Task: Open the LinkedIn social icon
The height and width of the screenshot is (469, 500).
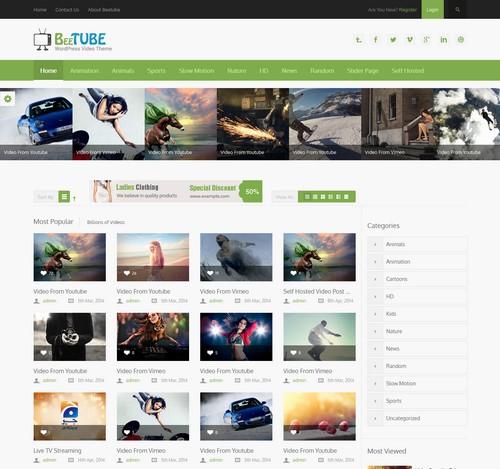Action: click(x=443, y=40)
